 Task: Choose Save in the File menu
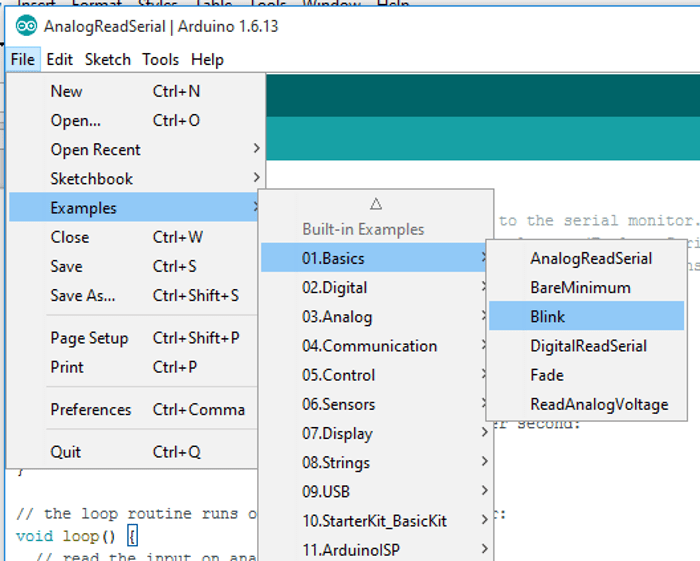(x=133, y=266)
